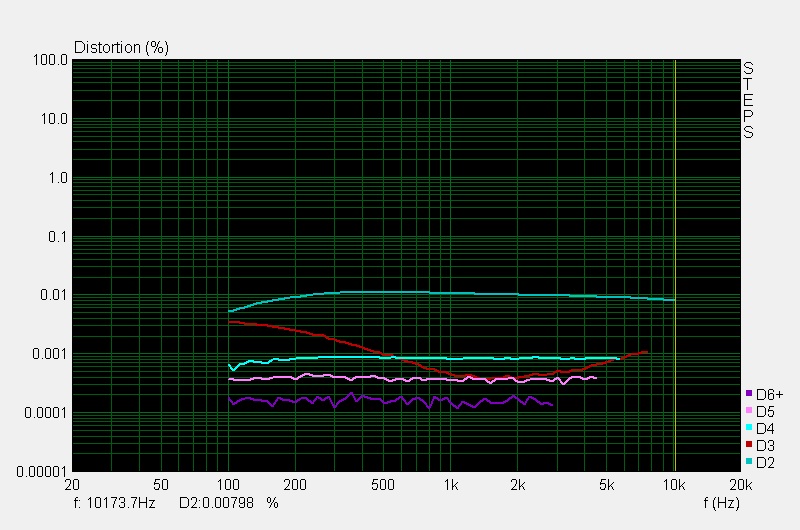
Task: Click the 500 x-axis frequency label
Action: click(x=383, y=485)
